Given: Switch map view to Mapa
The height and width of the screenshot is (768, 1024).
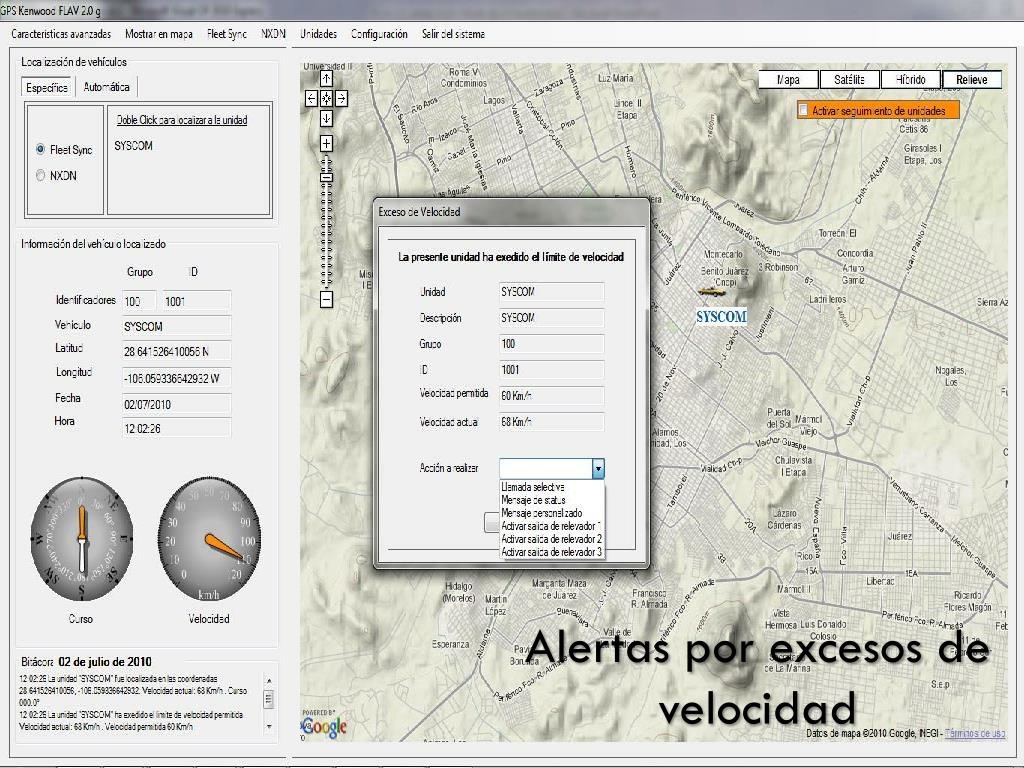Looking at the screenshot, I should tap(788, 80).
